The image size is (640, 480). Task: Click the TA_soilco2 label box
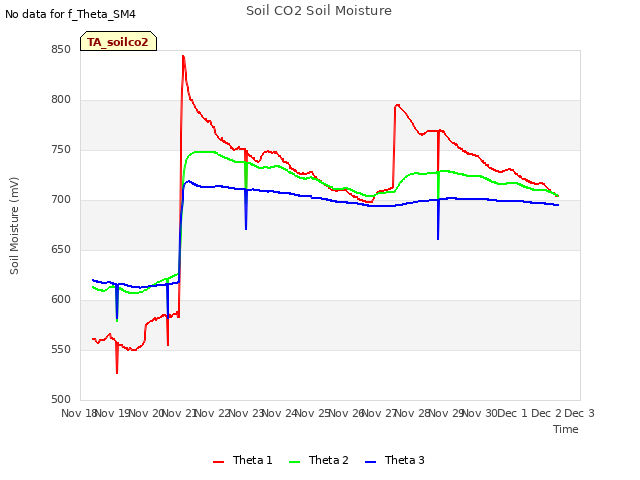118,41
